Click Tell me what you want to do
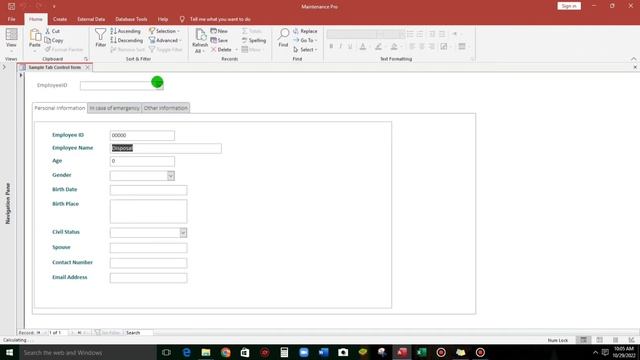The height and width of the screenshot is (360, 640). click(x=220, y=19)
